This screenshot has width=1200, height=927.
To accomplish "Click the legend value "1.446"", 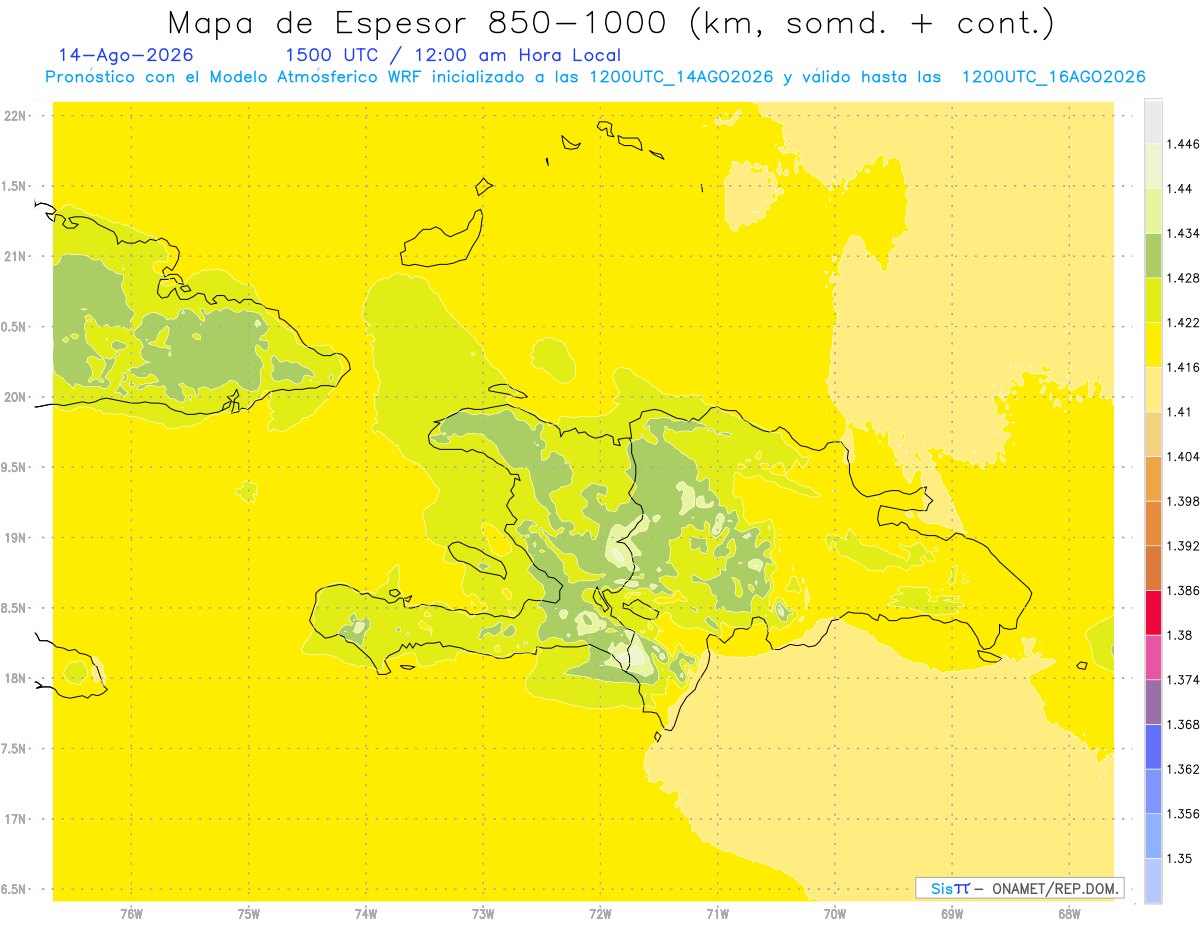I will (x=1183, y=144).
